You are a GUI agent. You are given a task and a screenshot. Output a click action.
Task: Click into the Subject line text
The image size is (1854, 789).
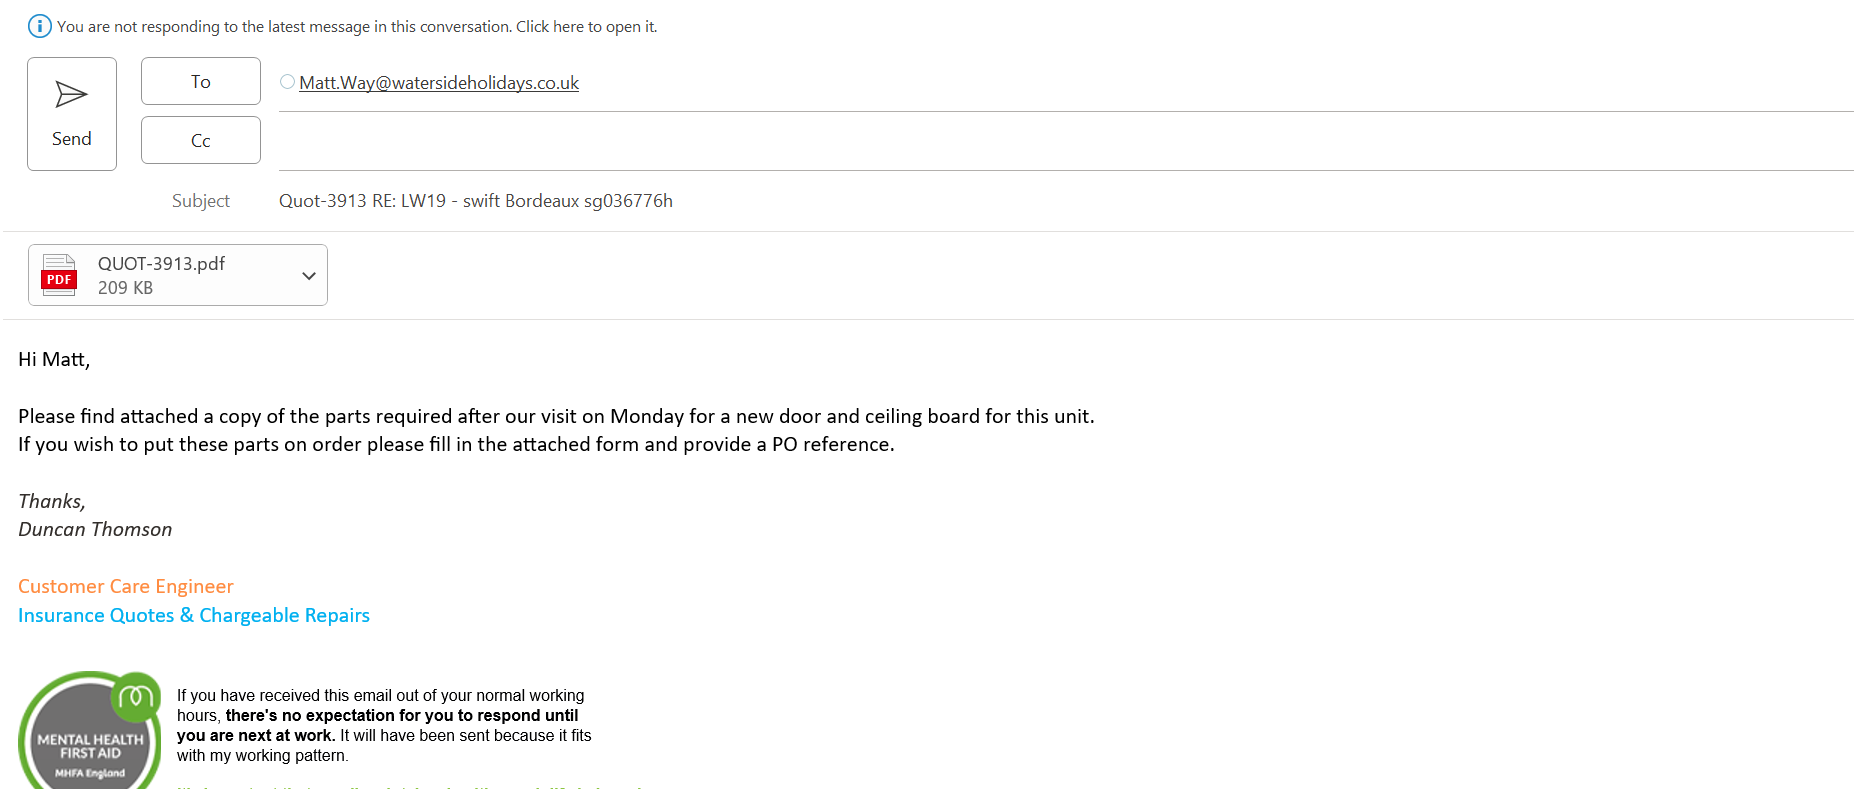point(475,201)
